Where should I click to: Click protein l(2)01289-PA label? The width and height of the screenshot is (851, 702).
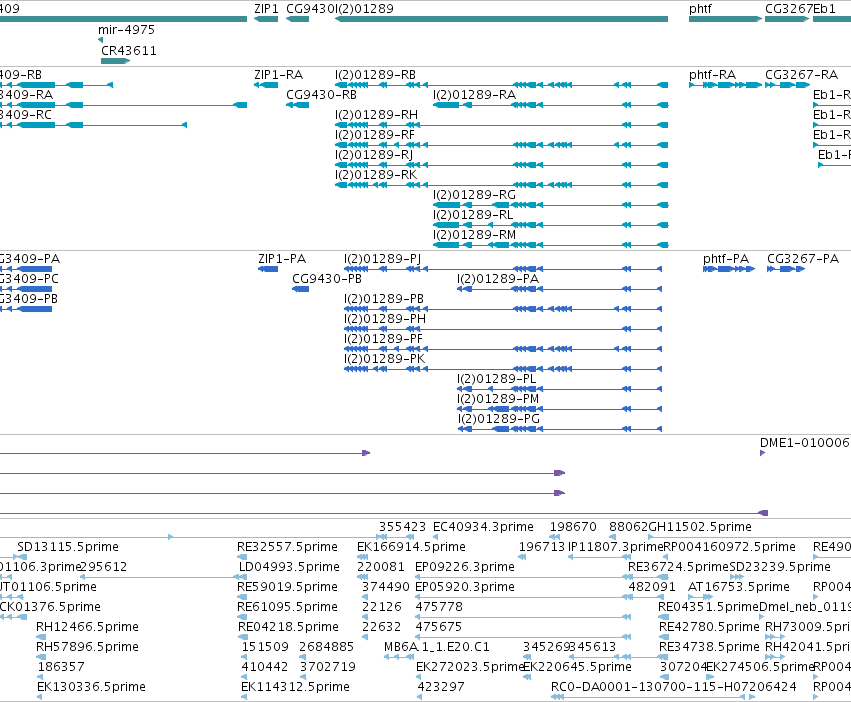pyautogui.click(x=498, y=279)
